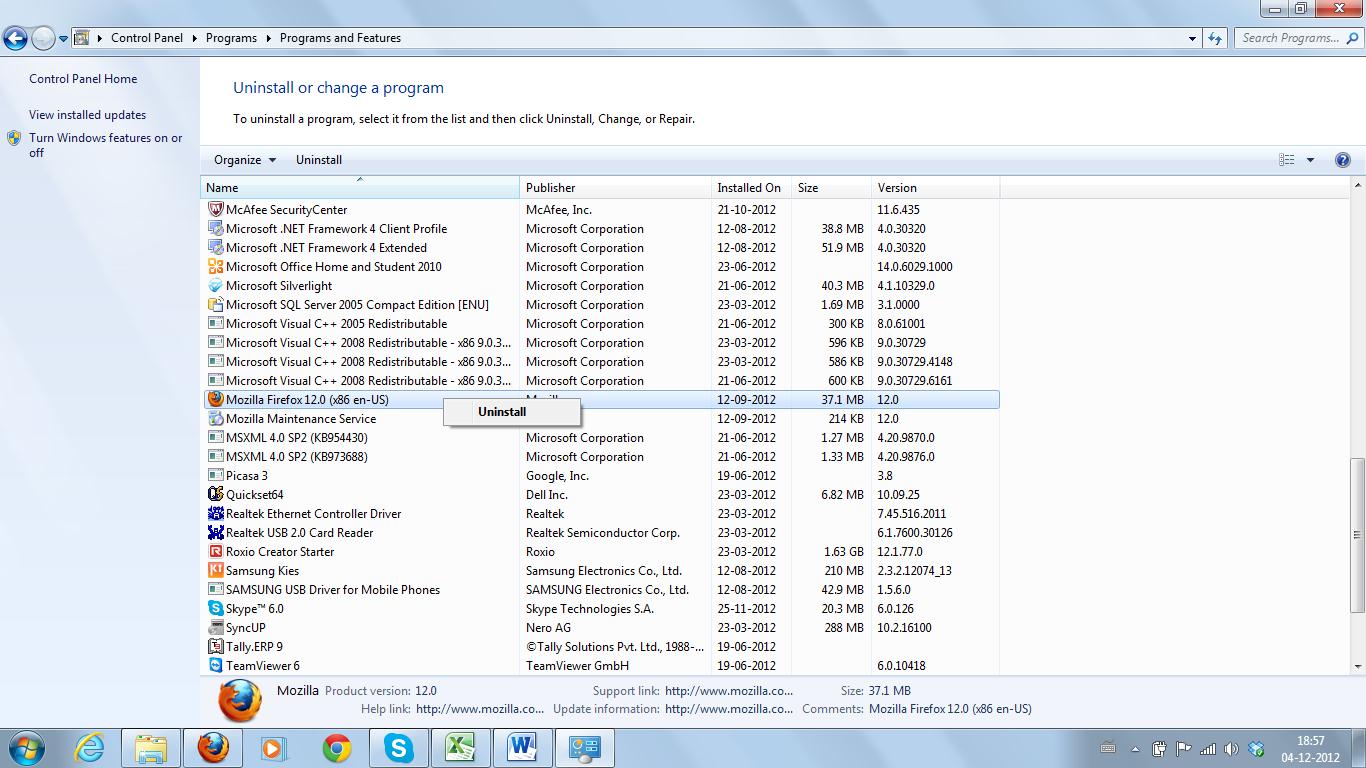Click the volume speaker tray icon

pyautogui.click(x=1231, y=748)
